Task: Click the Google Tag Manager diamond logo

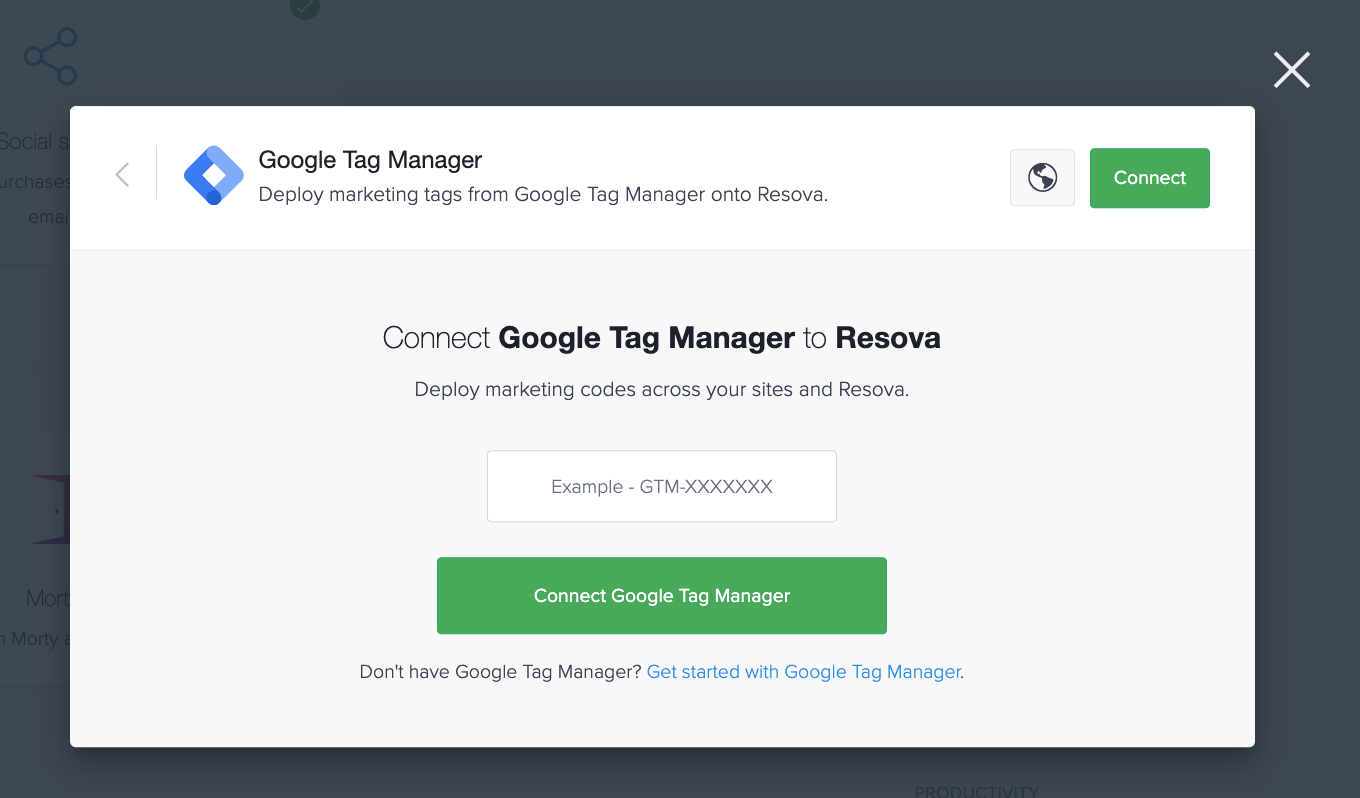Action: [x=213, y=176]
